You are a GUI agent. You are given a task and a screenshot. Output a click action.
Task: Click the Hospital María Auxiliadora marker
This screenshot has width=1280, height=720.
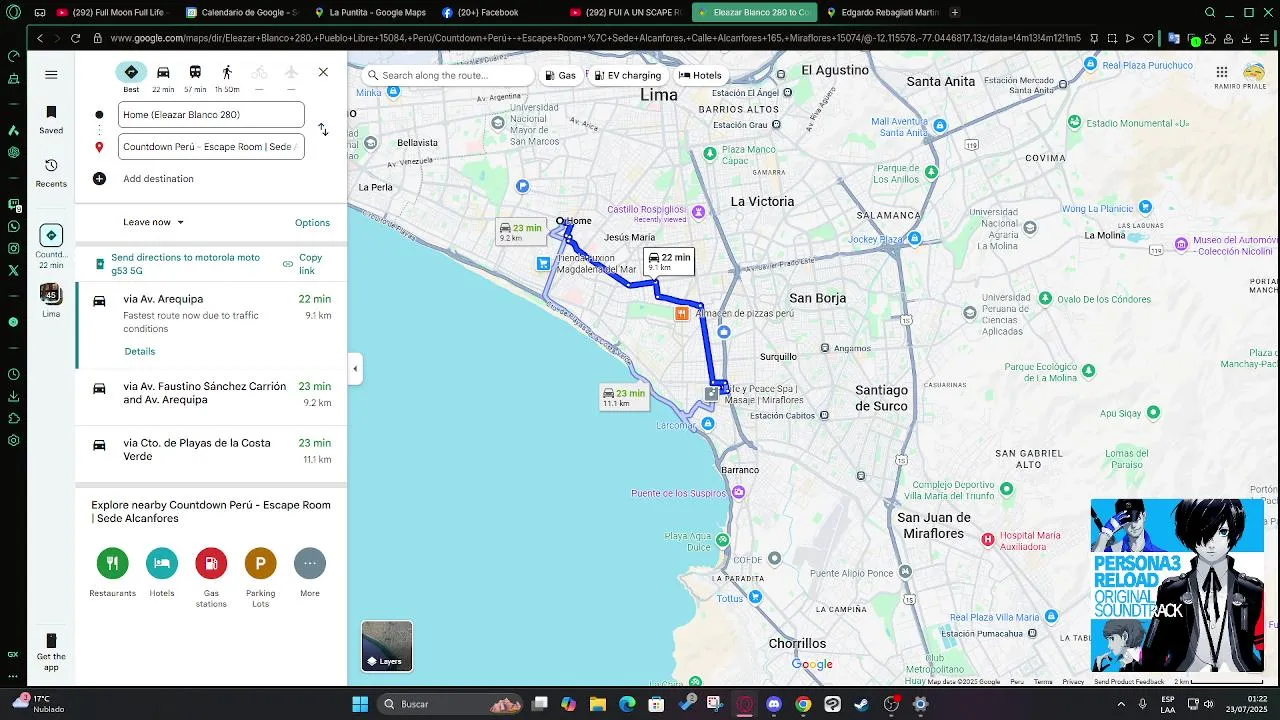(x=988, y=540)
